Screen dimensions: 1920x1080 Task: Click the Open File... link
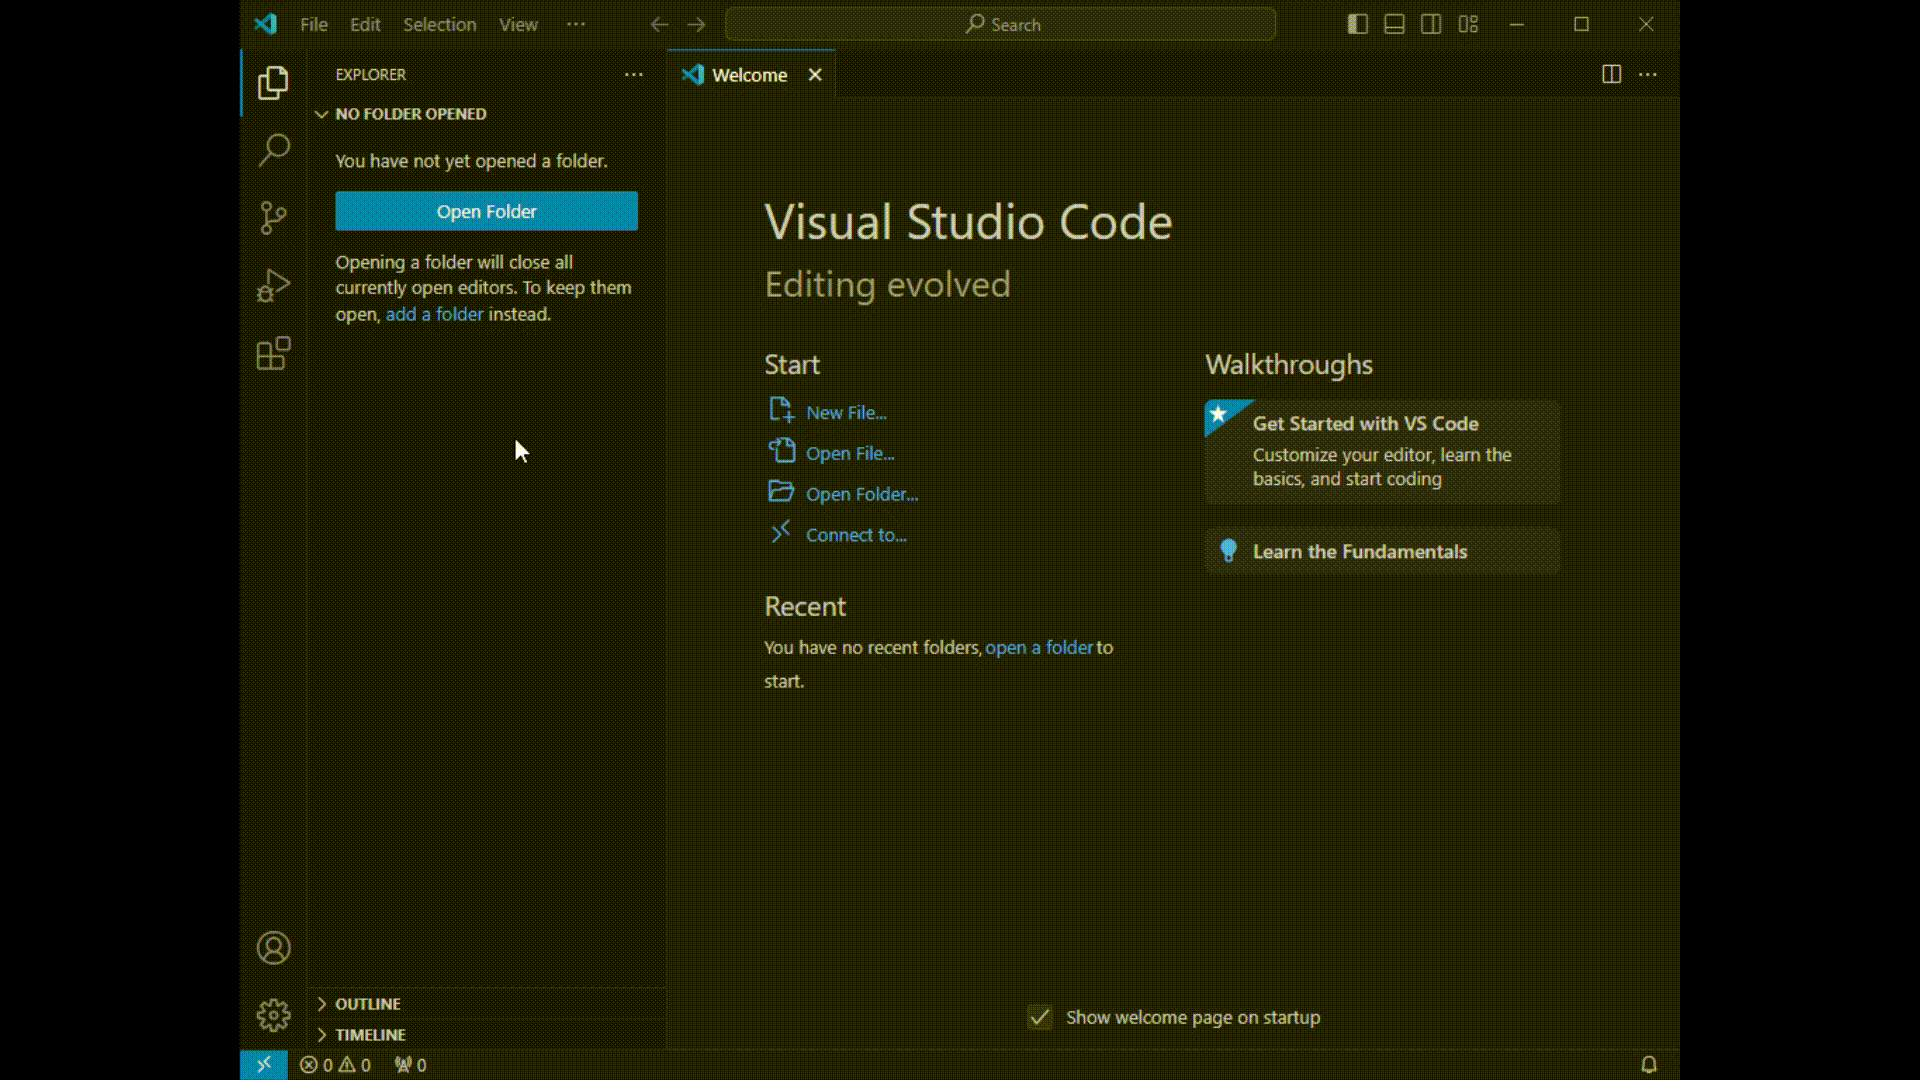pyautogui.click(x=850, y=453)
